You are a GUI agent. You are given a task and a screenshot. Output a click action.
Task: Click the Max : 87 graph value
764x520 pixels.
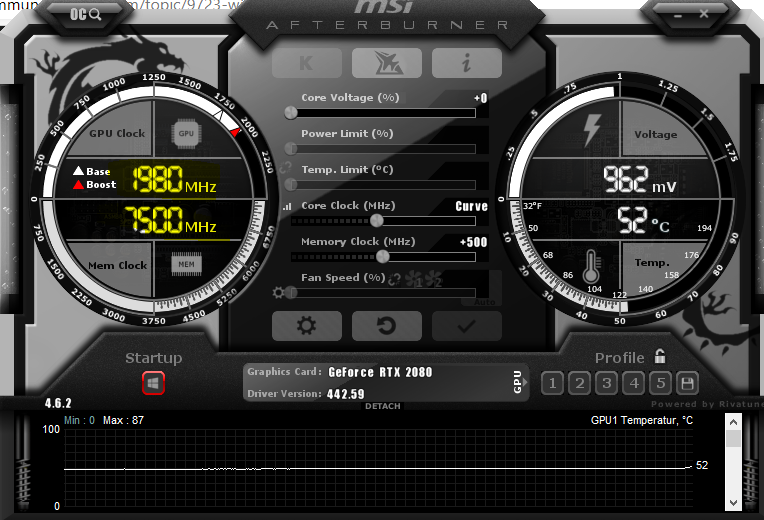[123, 420]
